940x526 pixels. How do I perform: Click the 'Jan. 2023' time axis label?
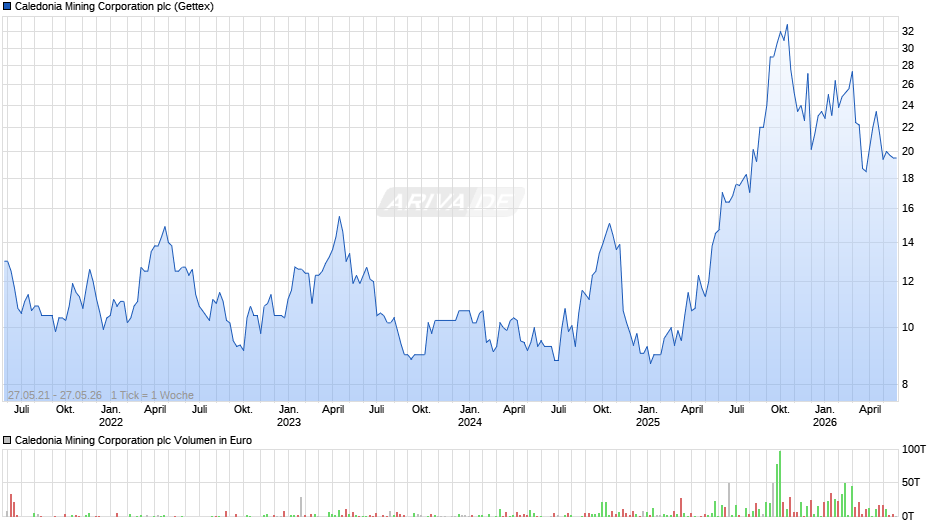(288, 416)
